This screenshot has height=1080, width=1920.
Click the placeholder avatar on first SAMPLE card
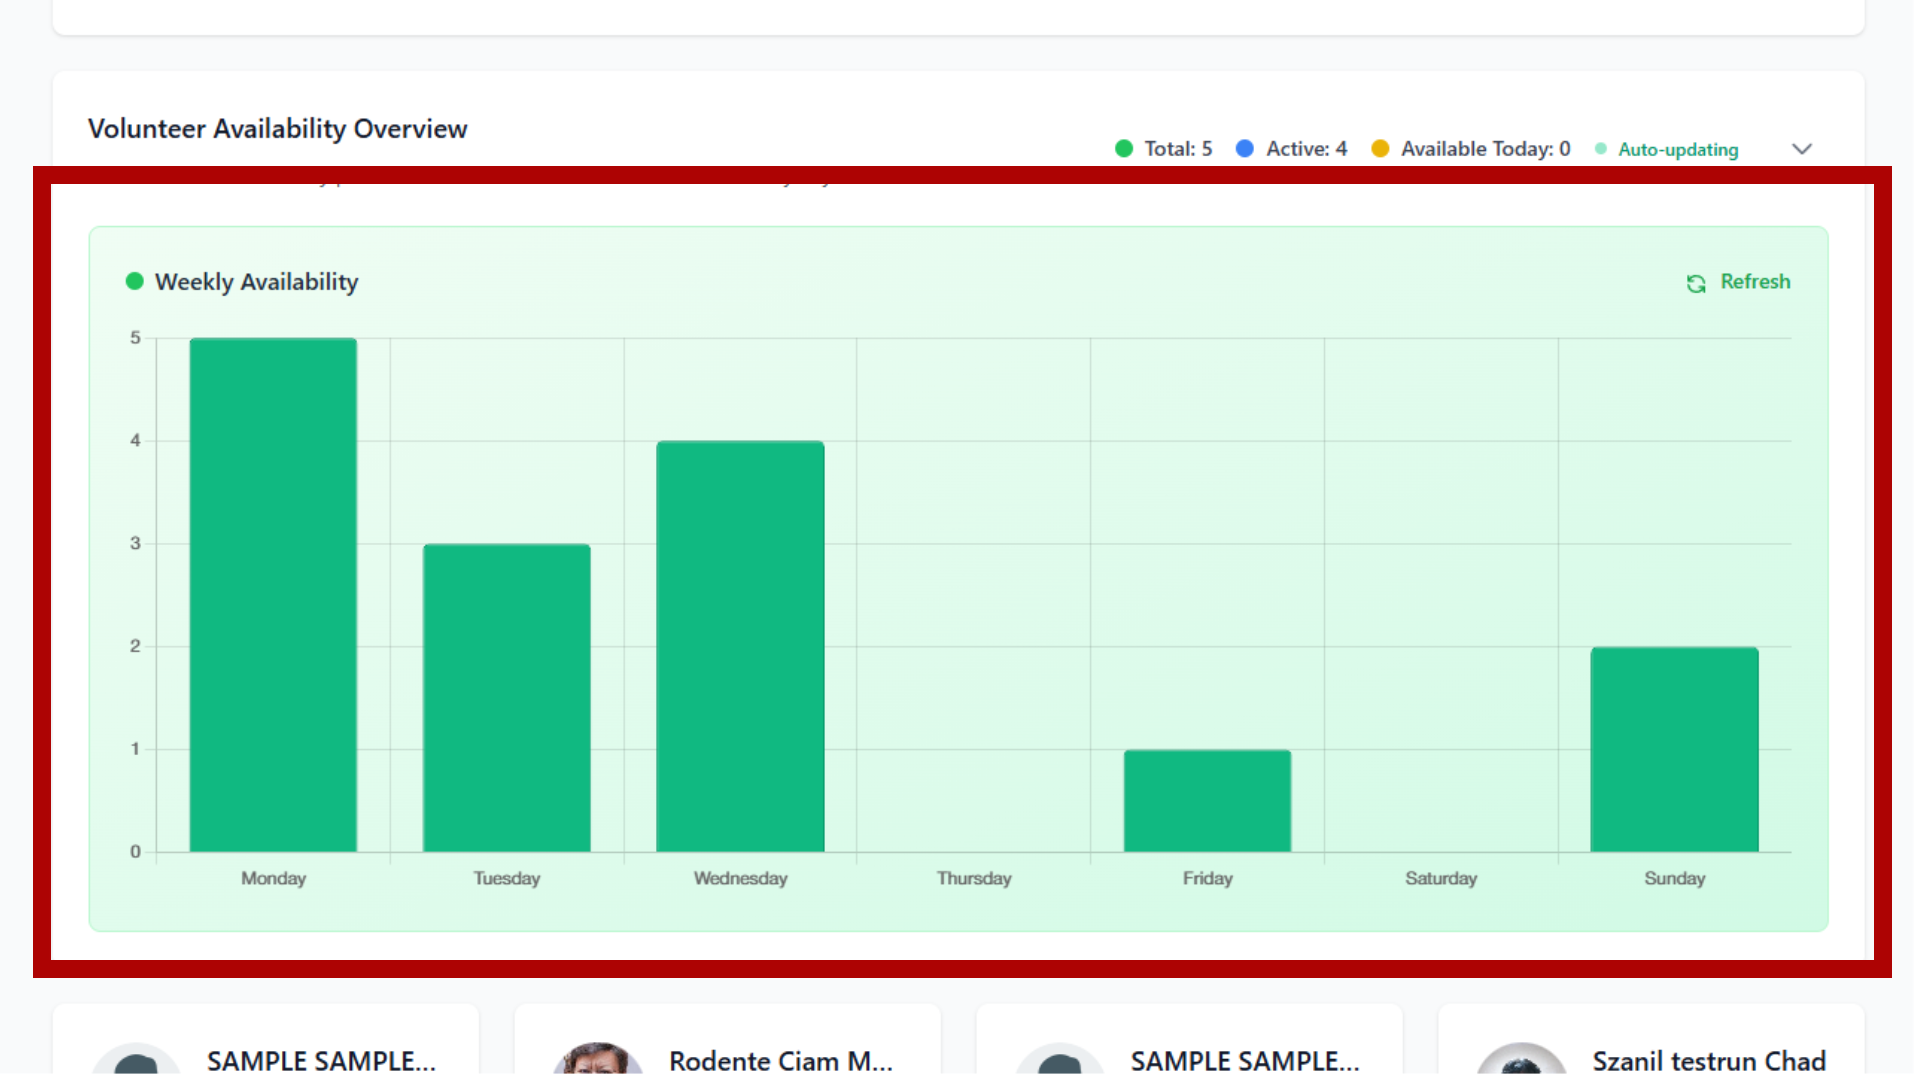tap(137, 1060)
